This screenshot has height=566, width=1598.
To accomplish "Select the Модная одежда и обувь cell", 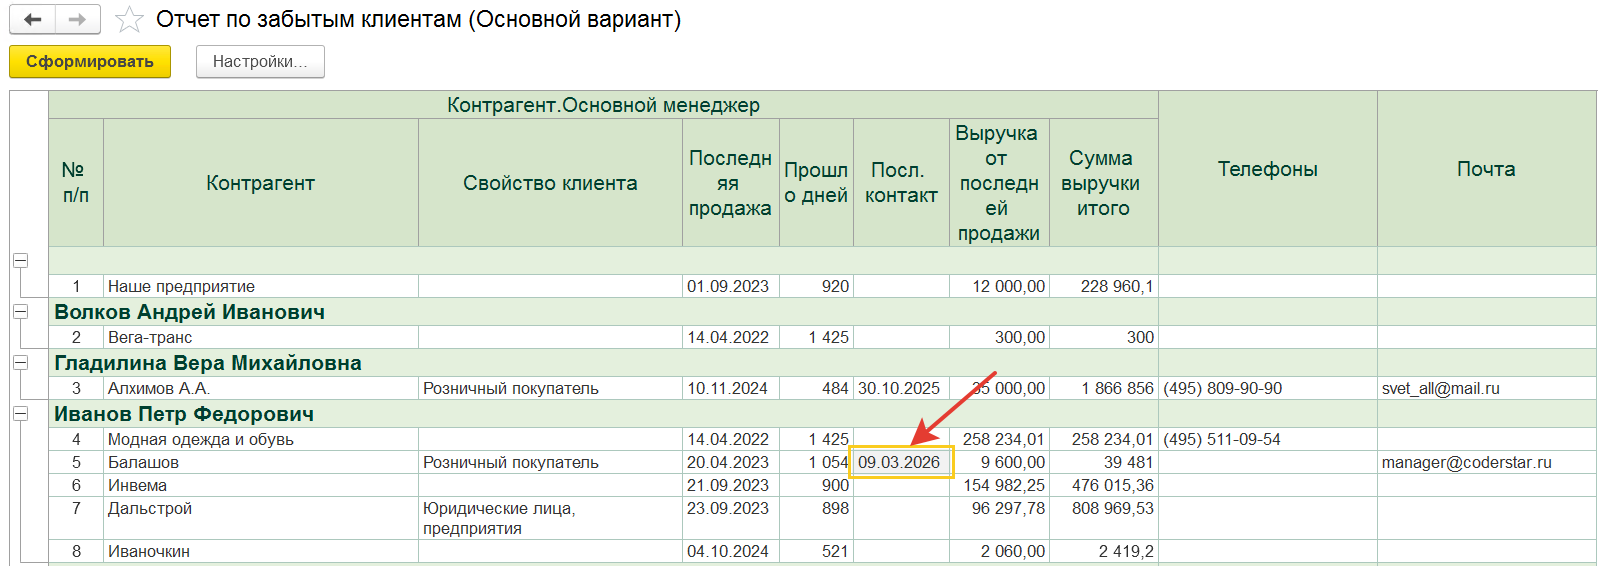I will pos(260,439).
